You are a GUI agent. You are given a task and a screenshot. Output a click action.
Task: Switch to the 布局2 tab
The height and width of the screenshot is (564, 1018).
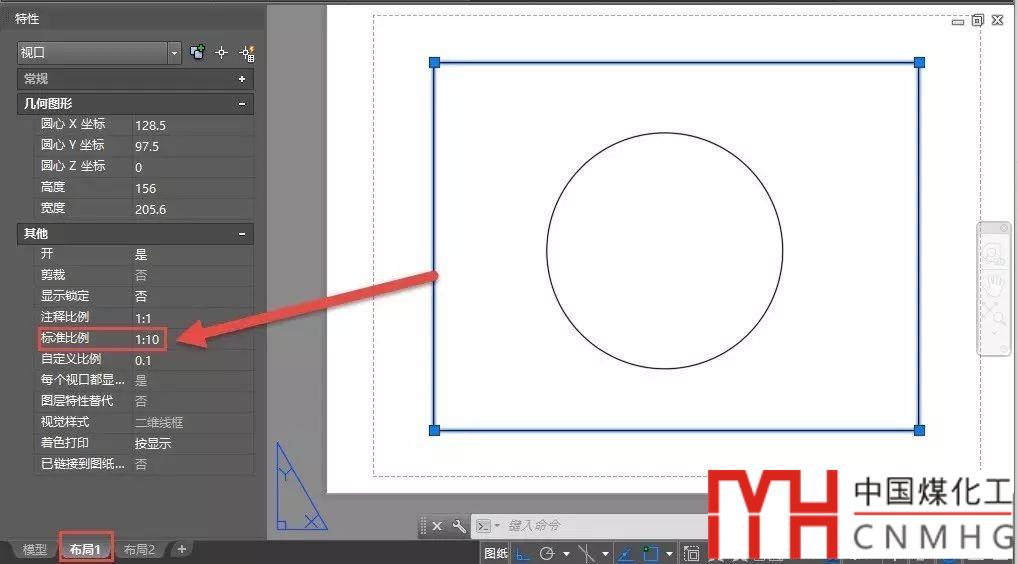point(139,550)
